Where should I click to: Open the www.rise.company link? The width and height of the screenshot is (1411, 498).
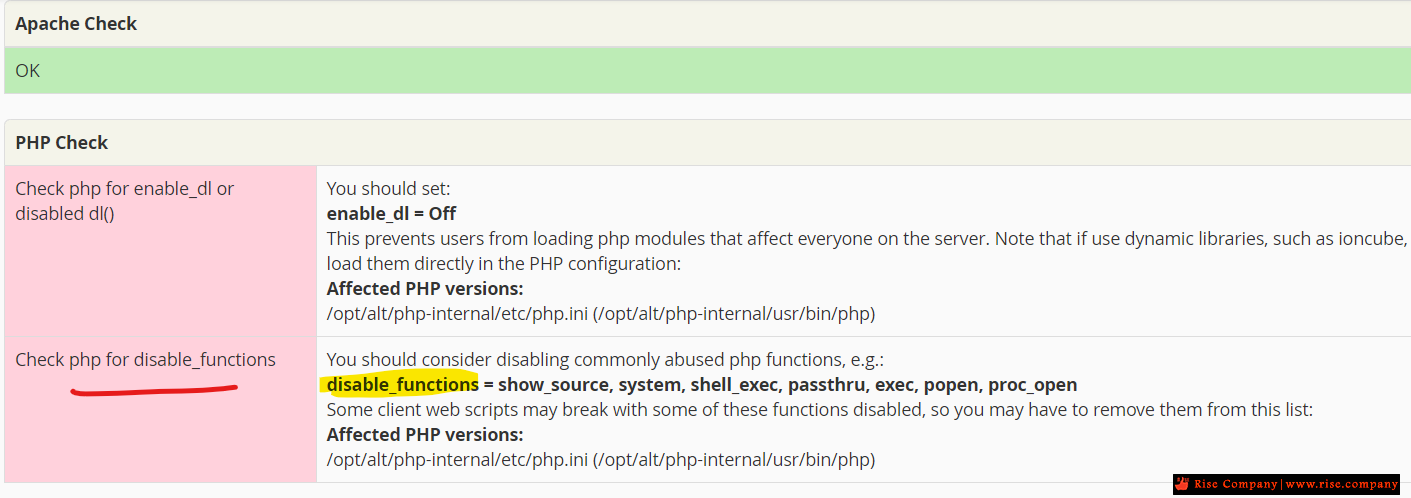1341,484
